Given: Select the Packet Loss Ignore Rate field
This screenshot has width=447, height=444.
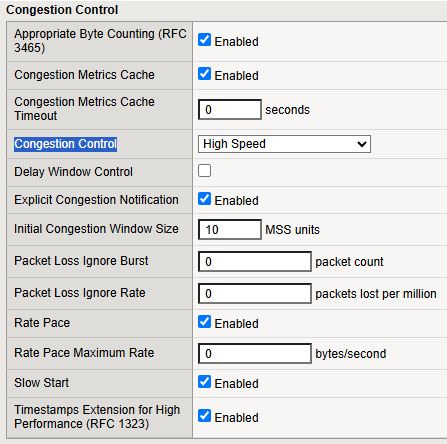Looking at the screenshot, I should (255, 293).
